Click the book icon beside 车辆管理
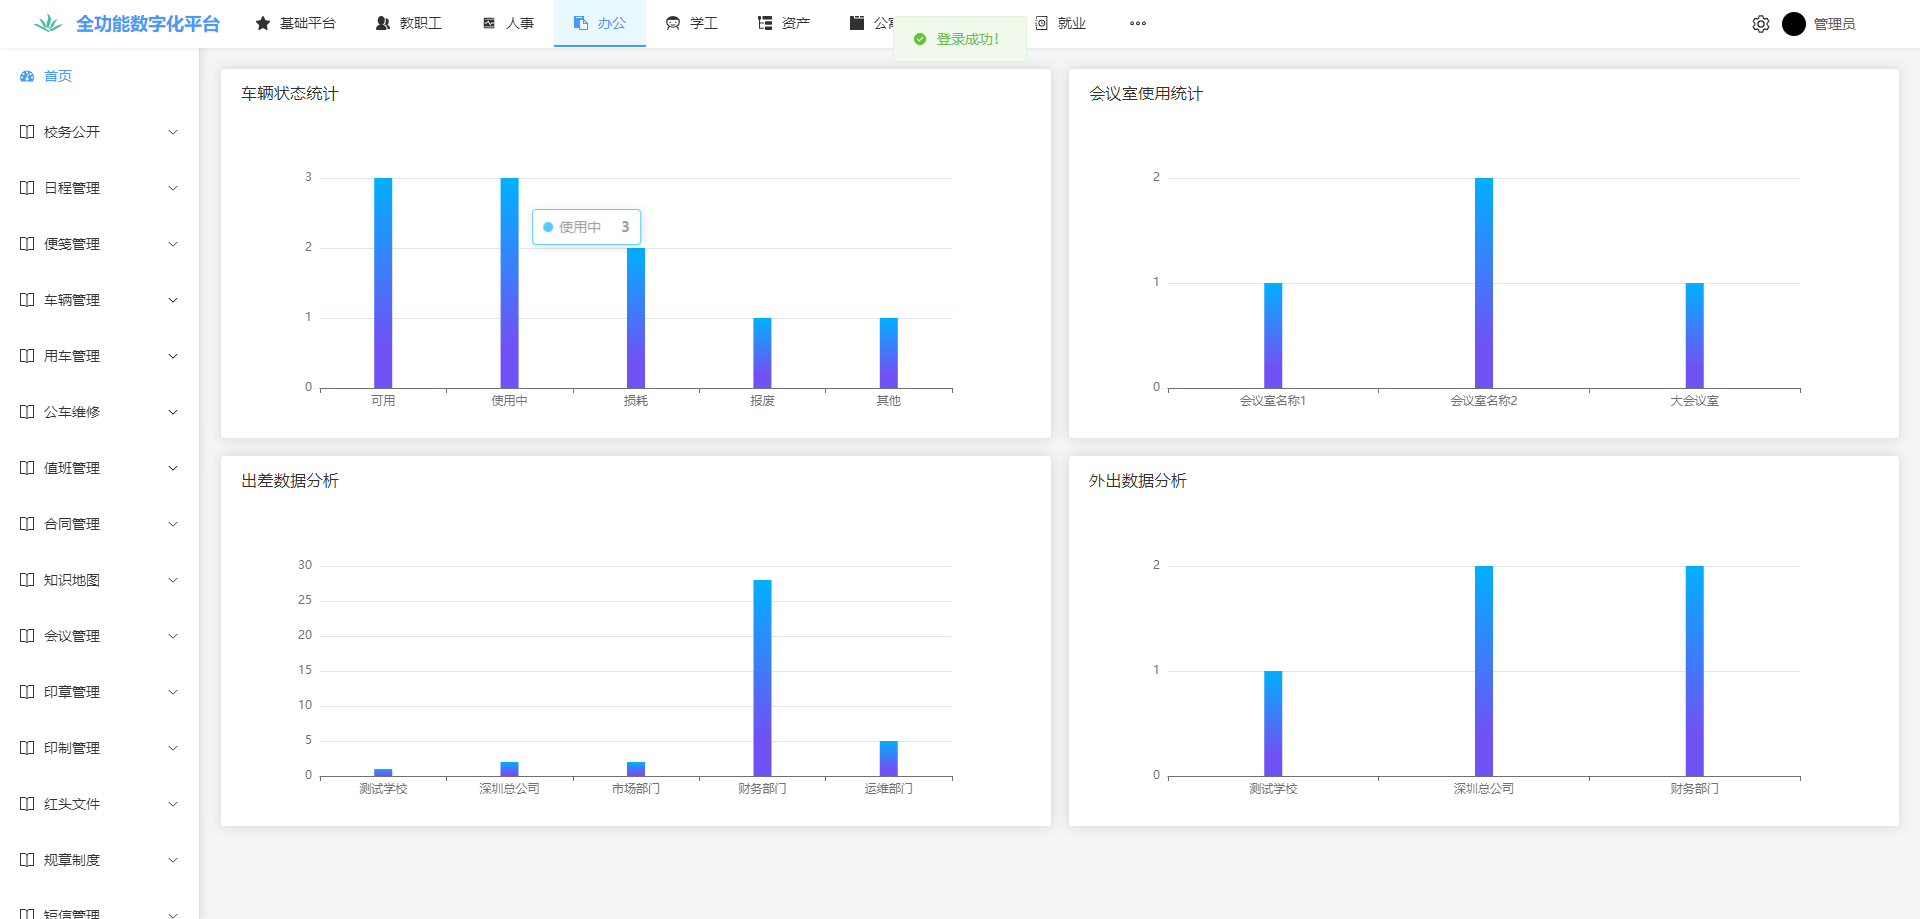The height and width of the screenshot is (919, 1920). [27, 300]
